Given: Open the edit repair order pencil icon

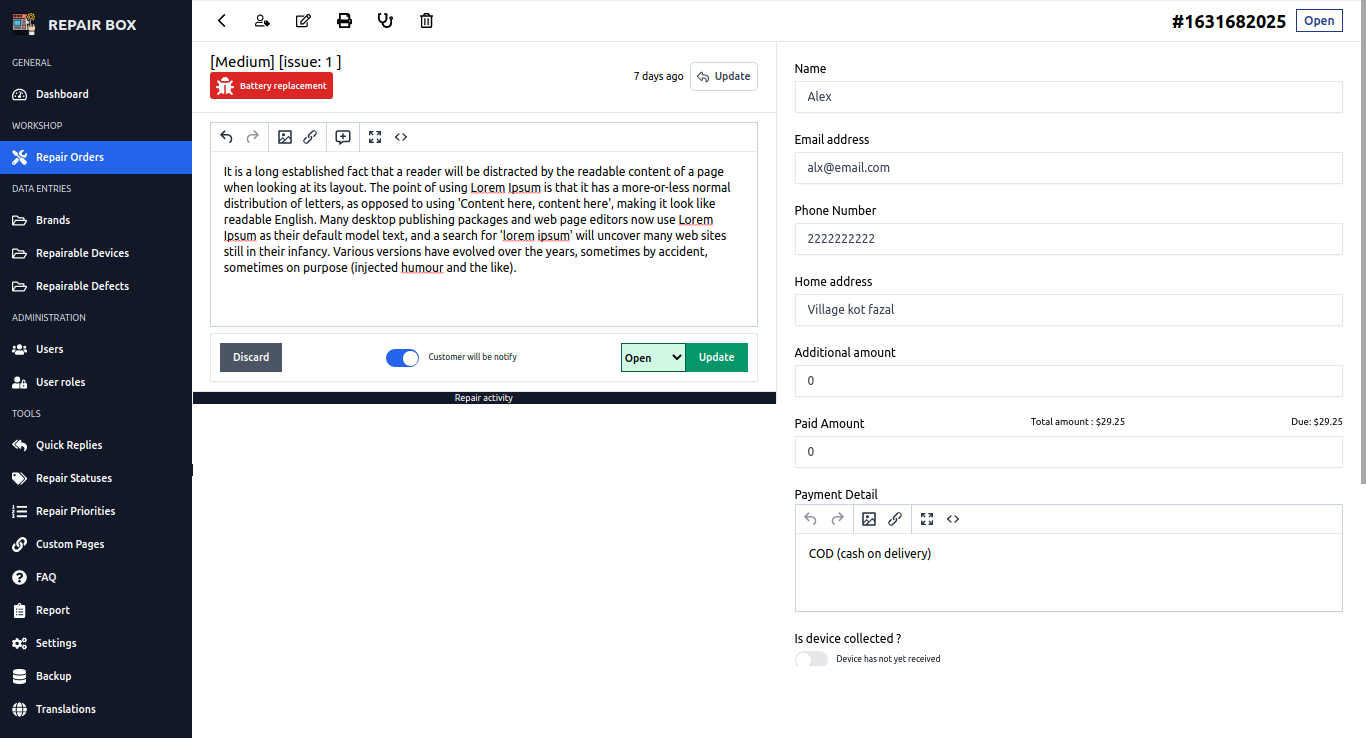Looking at the screenshot, I should coord(303,20).
